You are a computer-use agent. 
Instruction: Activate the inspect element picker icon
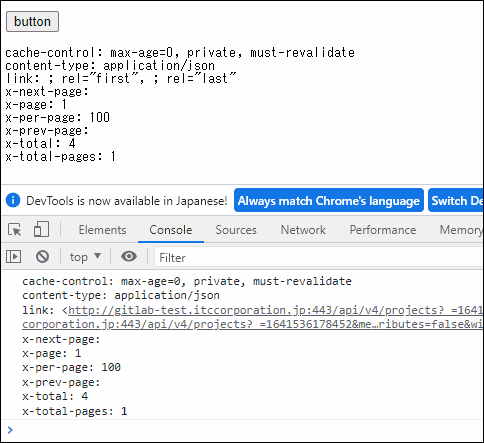point(14,230)
